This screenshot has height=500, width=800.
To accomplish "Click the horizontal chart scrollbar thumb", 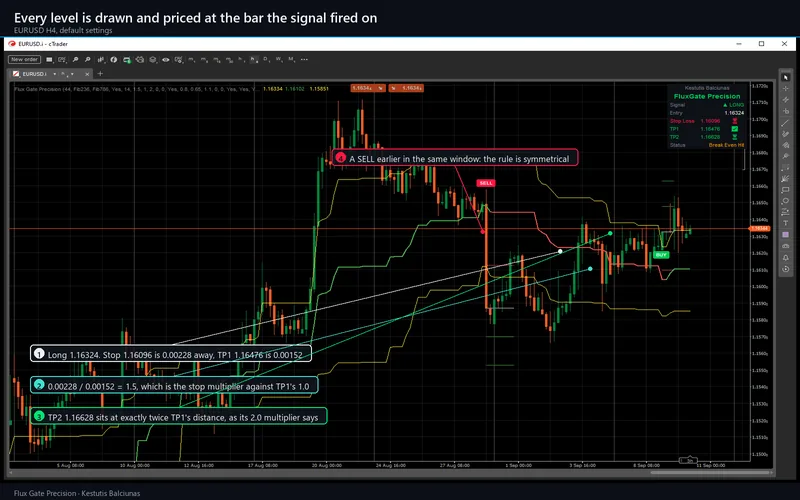I will pos(710,472).
